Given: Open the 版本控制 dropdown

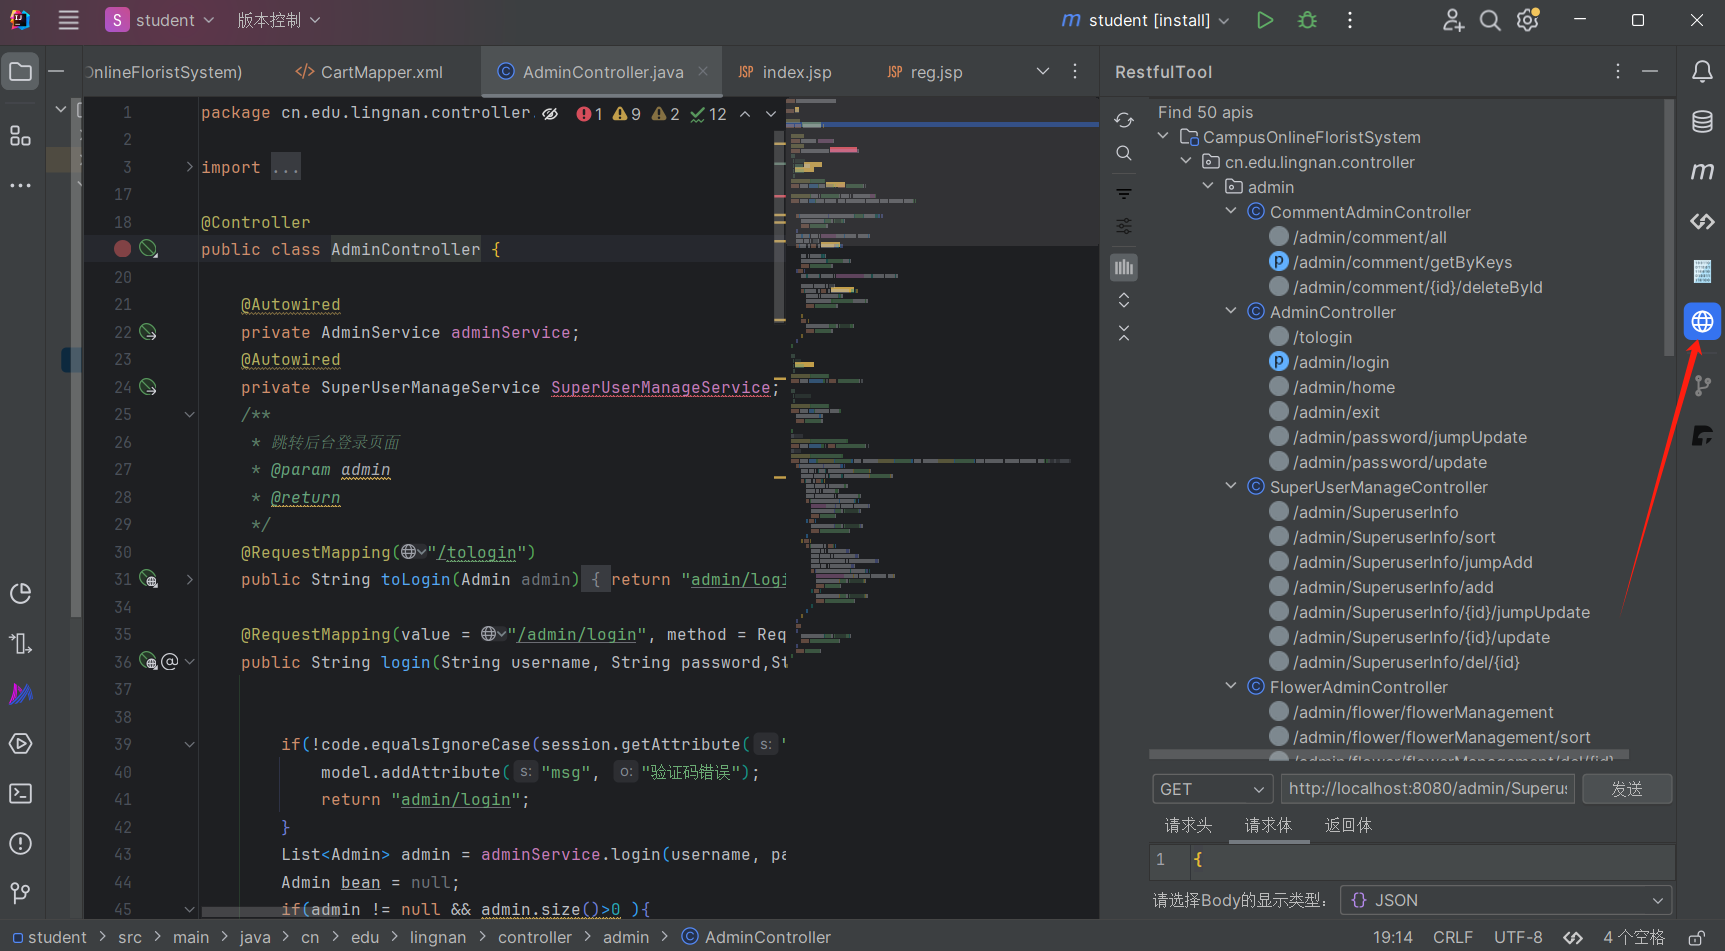Looking at the screenshot, I should point(278,20).
